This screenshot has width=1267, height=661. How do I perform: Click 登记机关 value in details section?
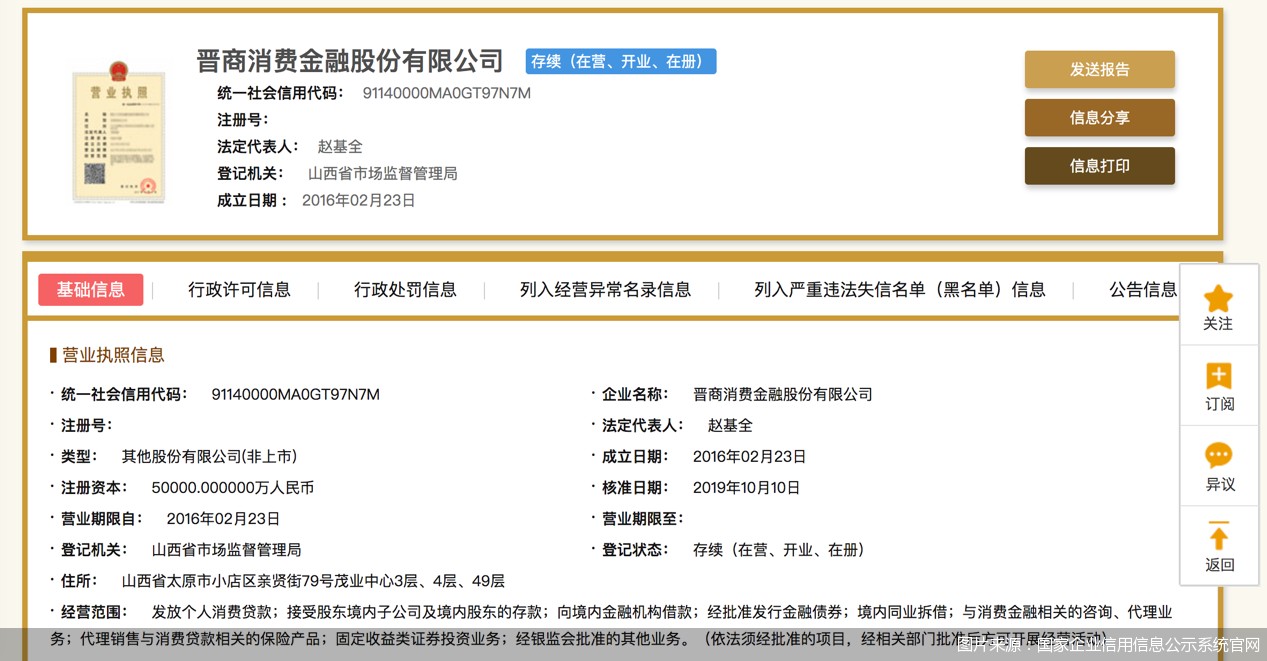[226, 550]
